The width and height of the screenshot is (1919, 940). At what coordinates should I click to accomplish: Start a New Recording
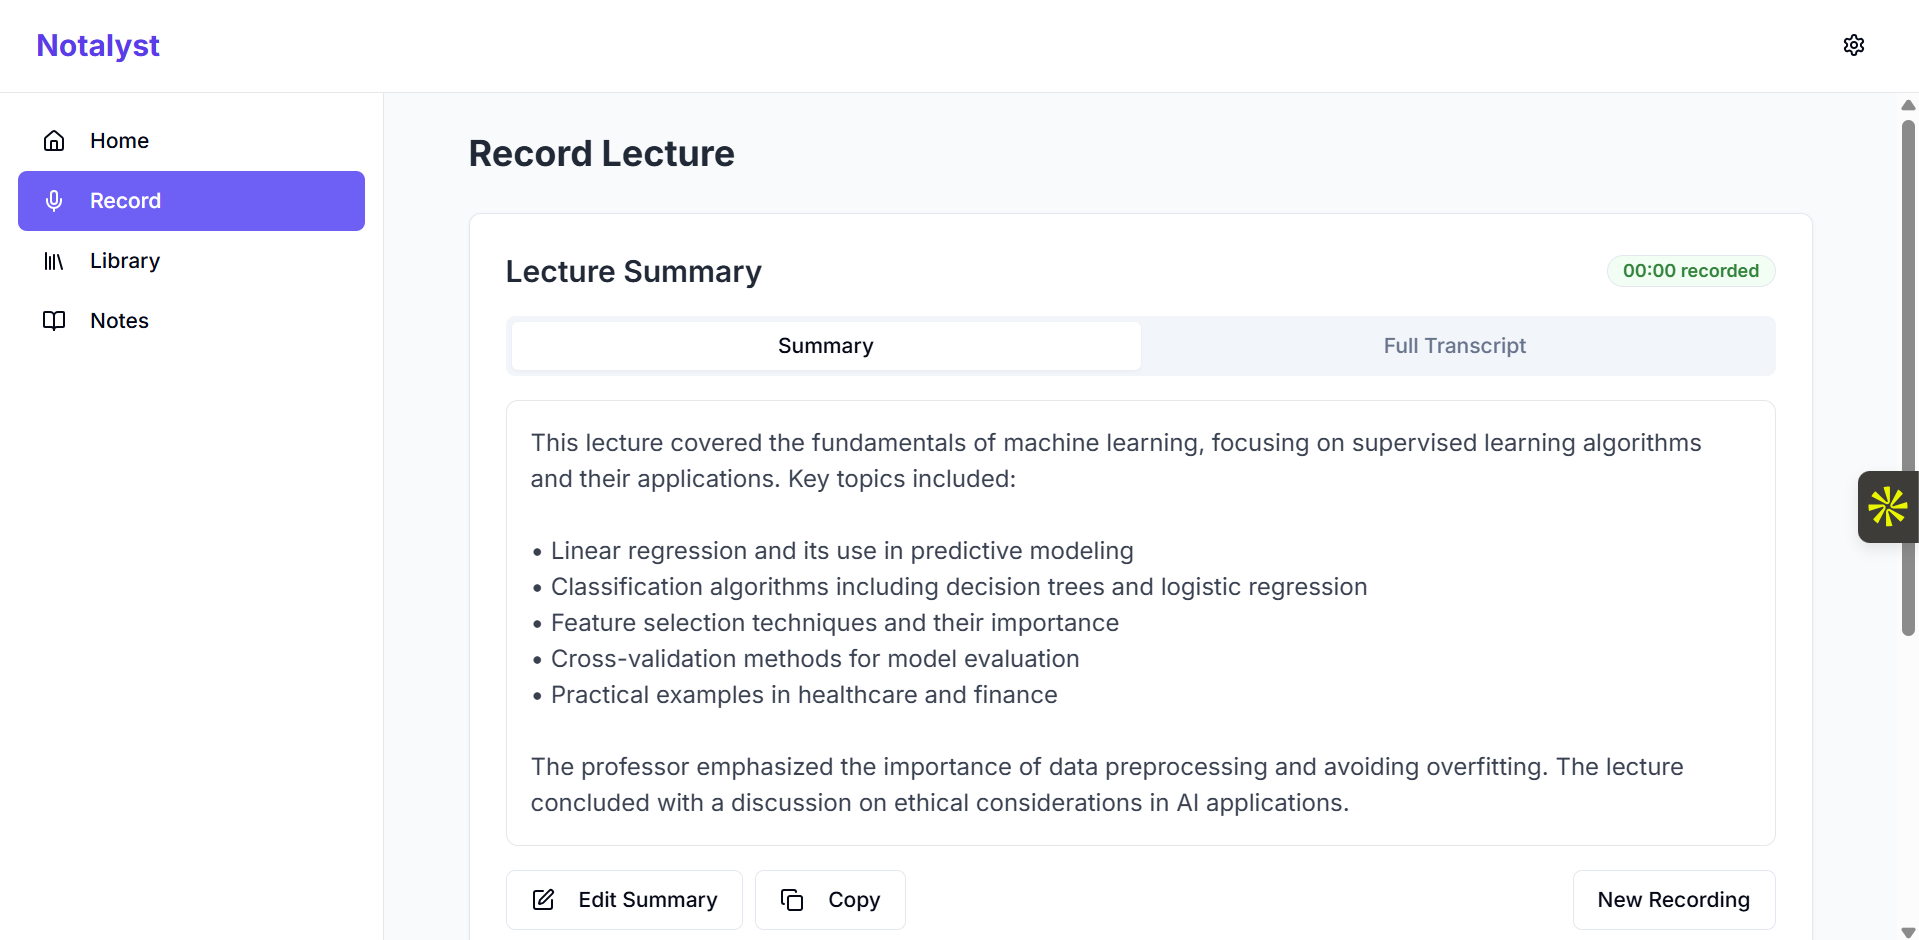point(1673,900)
